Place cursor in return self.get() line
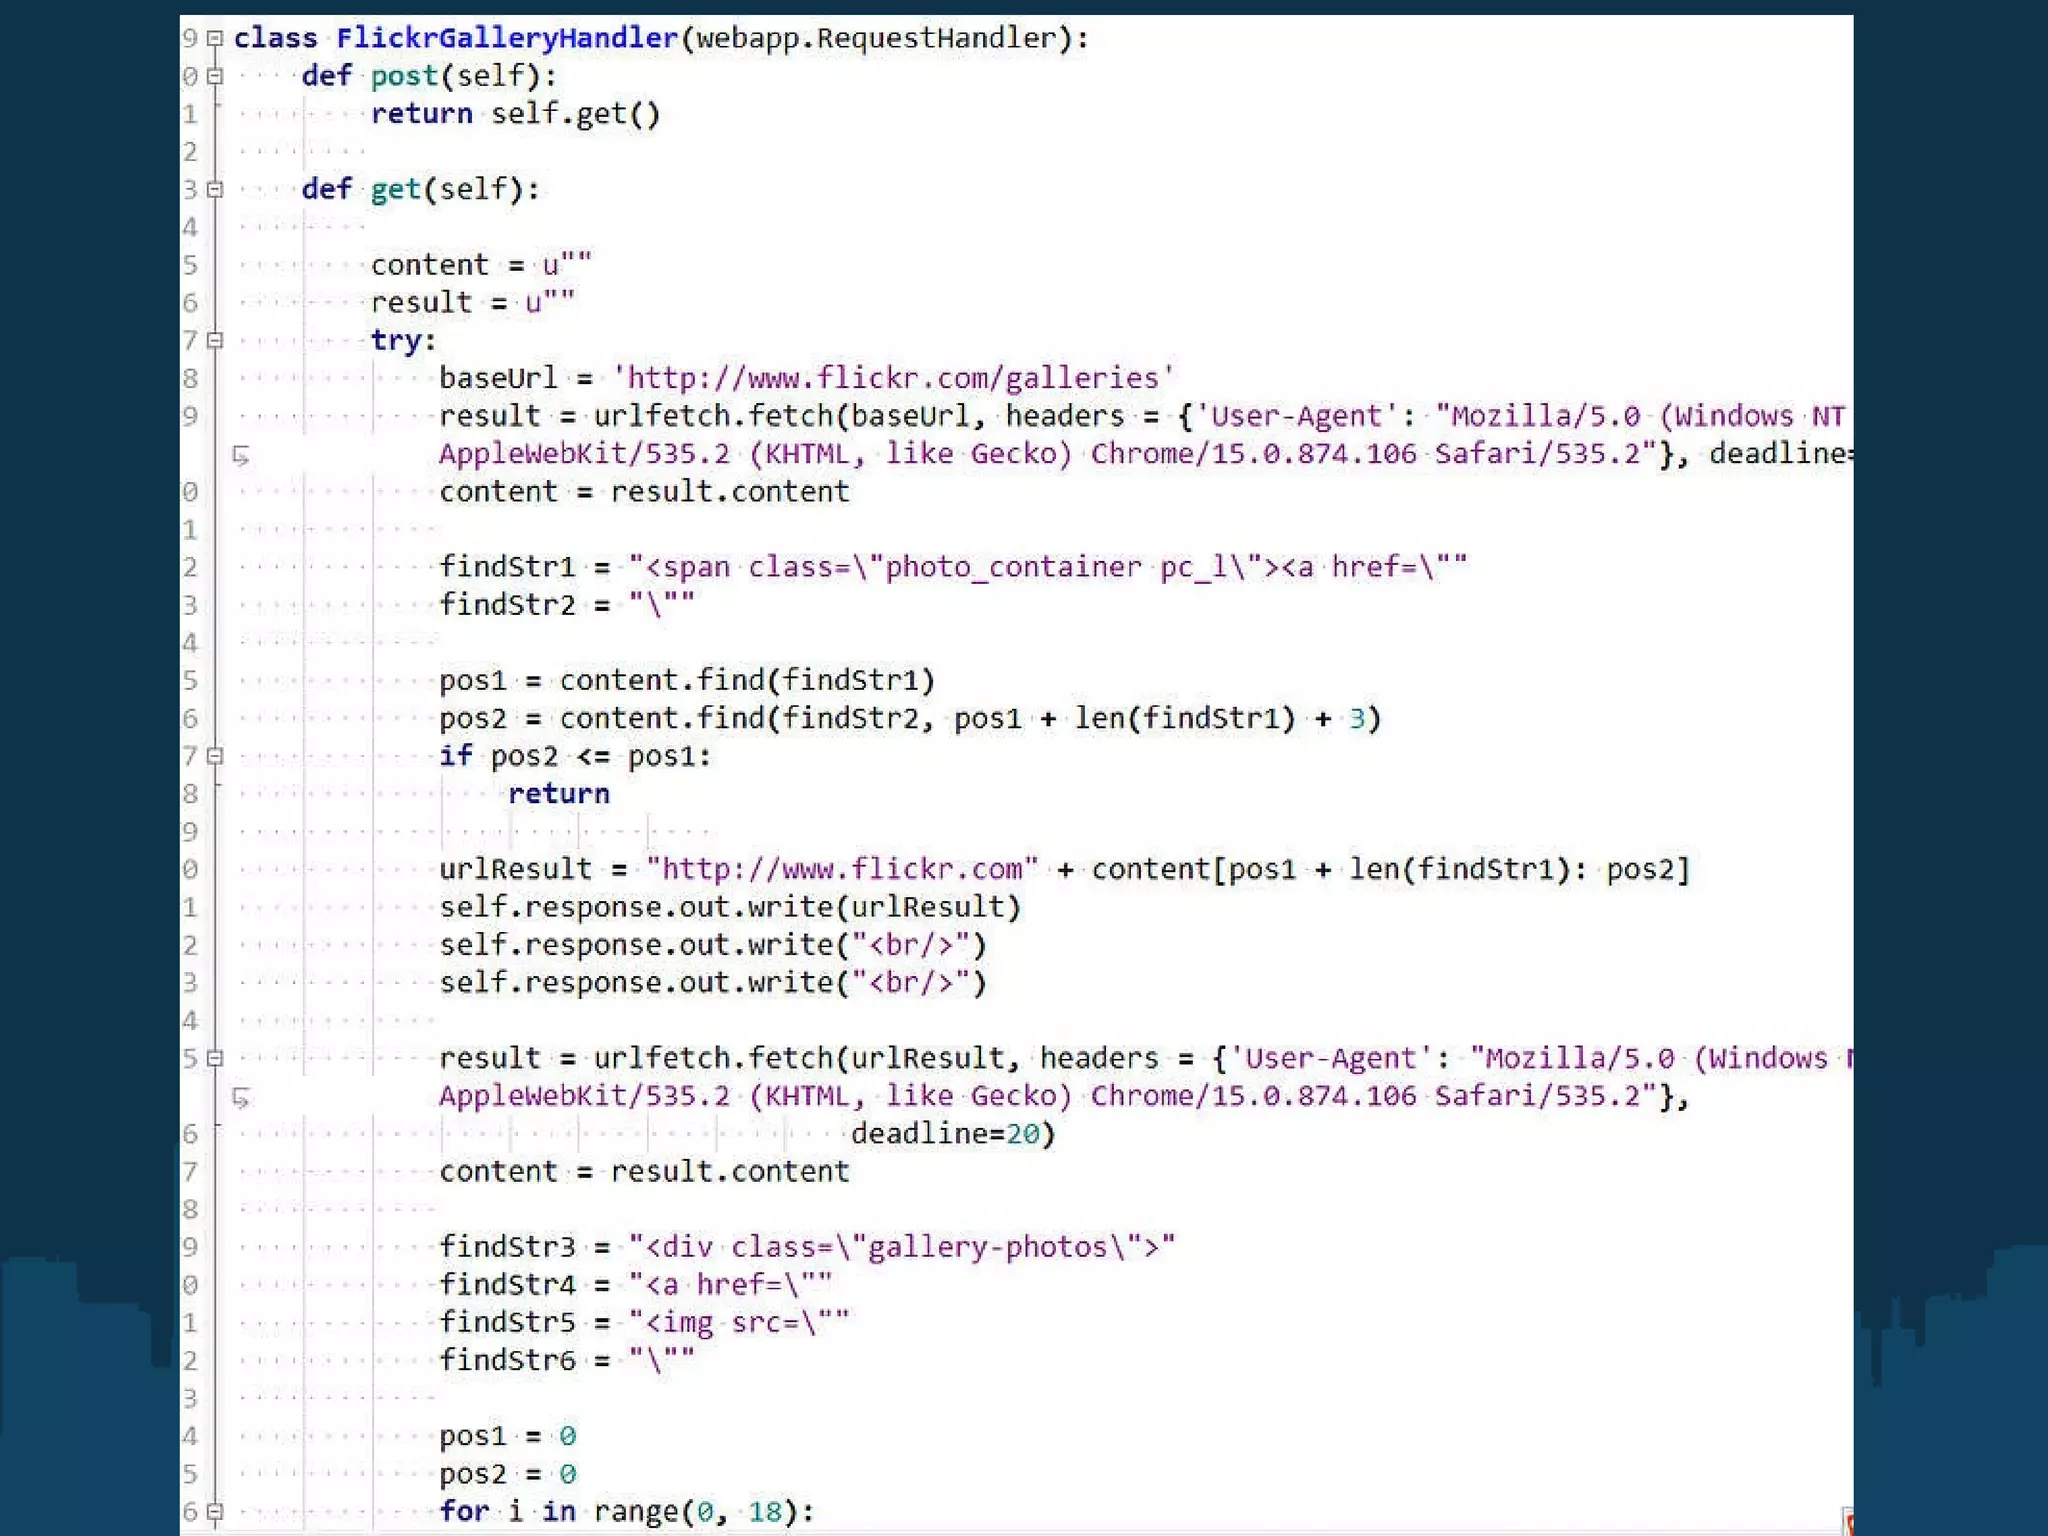This screenshot has width=2048, height=1536. (x=515, y=114)
